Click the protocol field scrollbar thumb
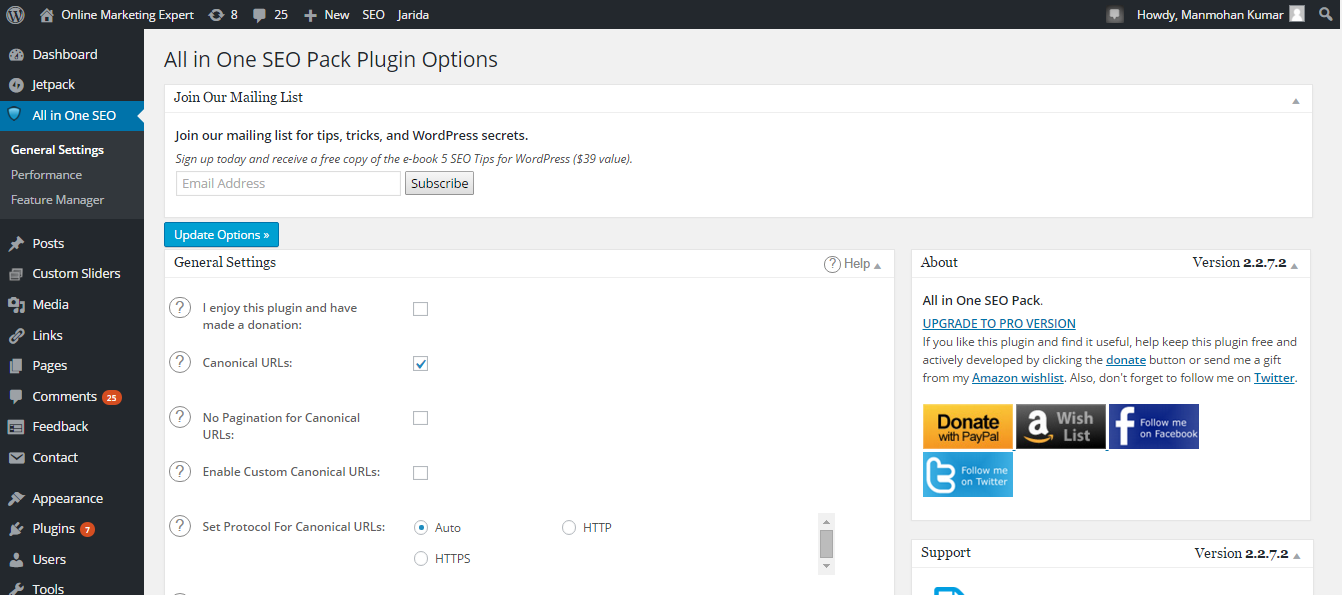Viewport: 1342px width, 595px height. tap(826, 543)
